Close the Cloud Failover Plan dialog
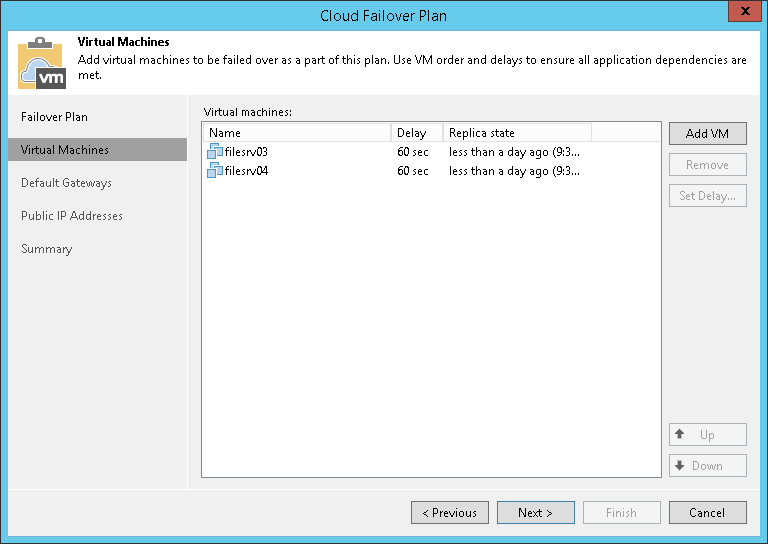Image resolution: width=768 pixels, height=544 pixels. [x=744, y=11]
